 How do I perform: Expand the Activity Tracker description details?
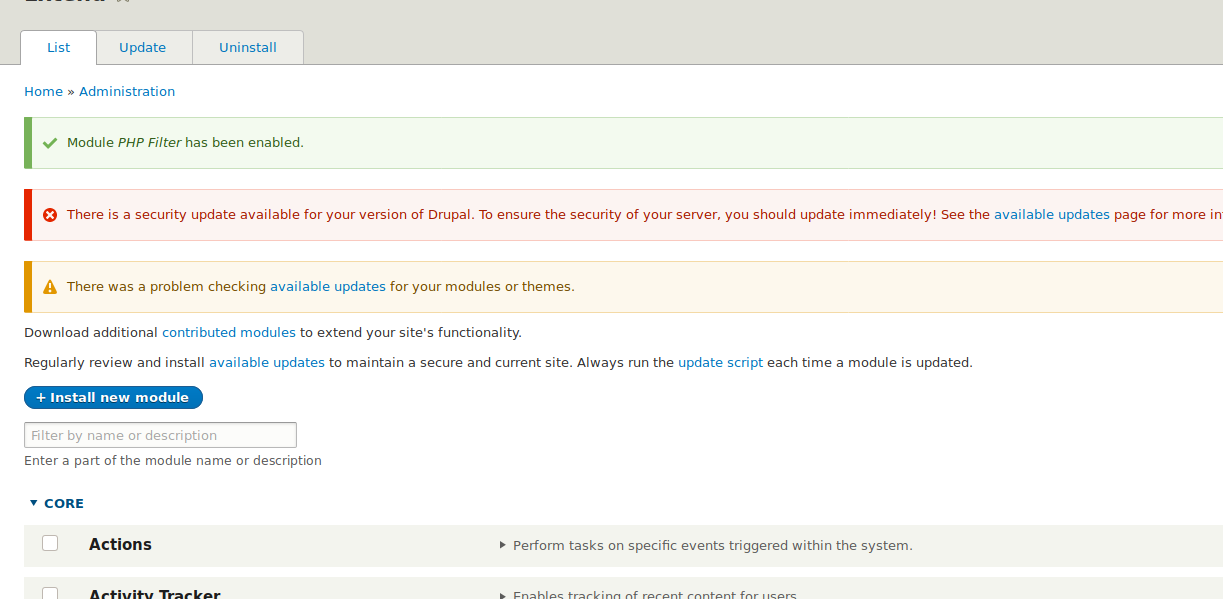503,595
